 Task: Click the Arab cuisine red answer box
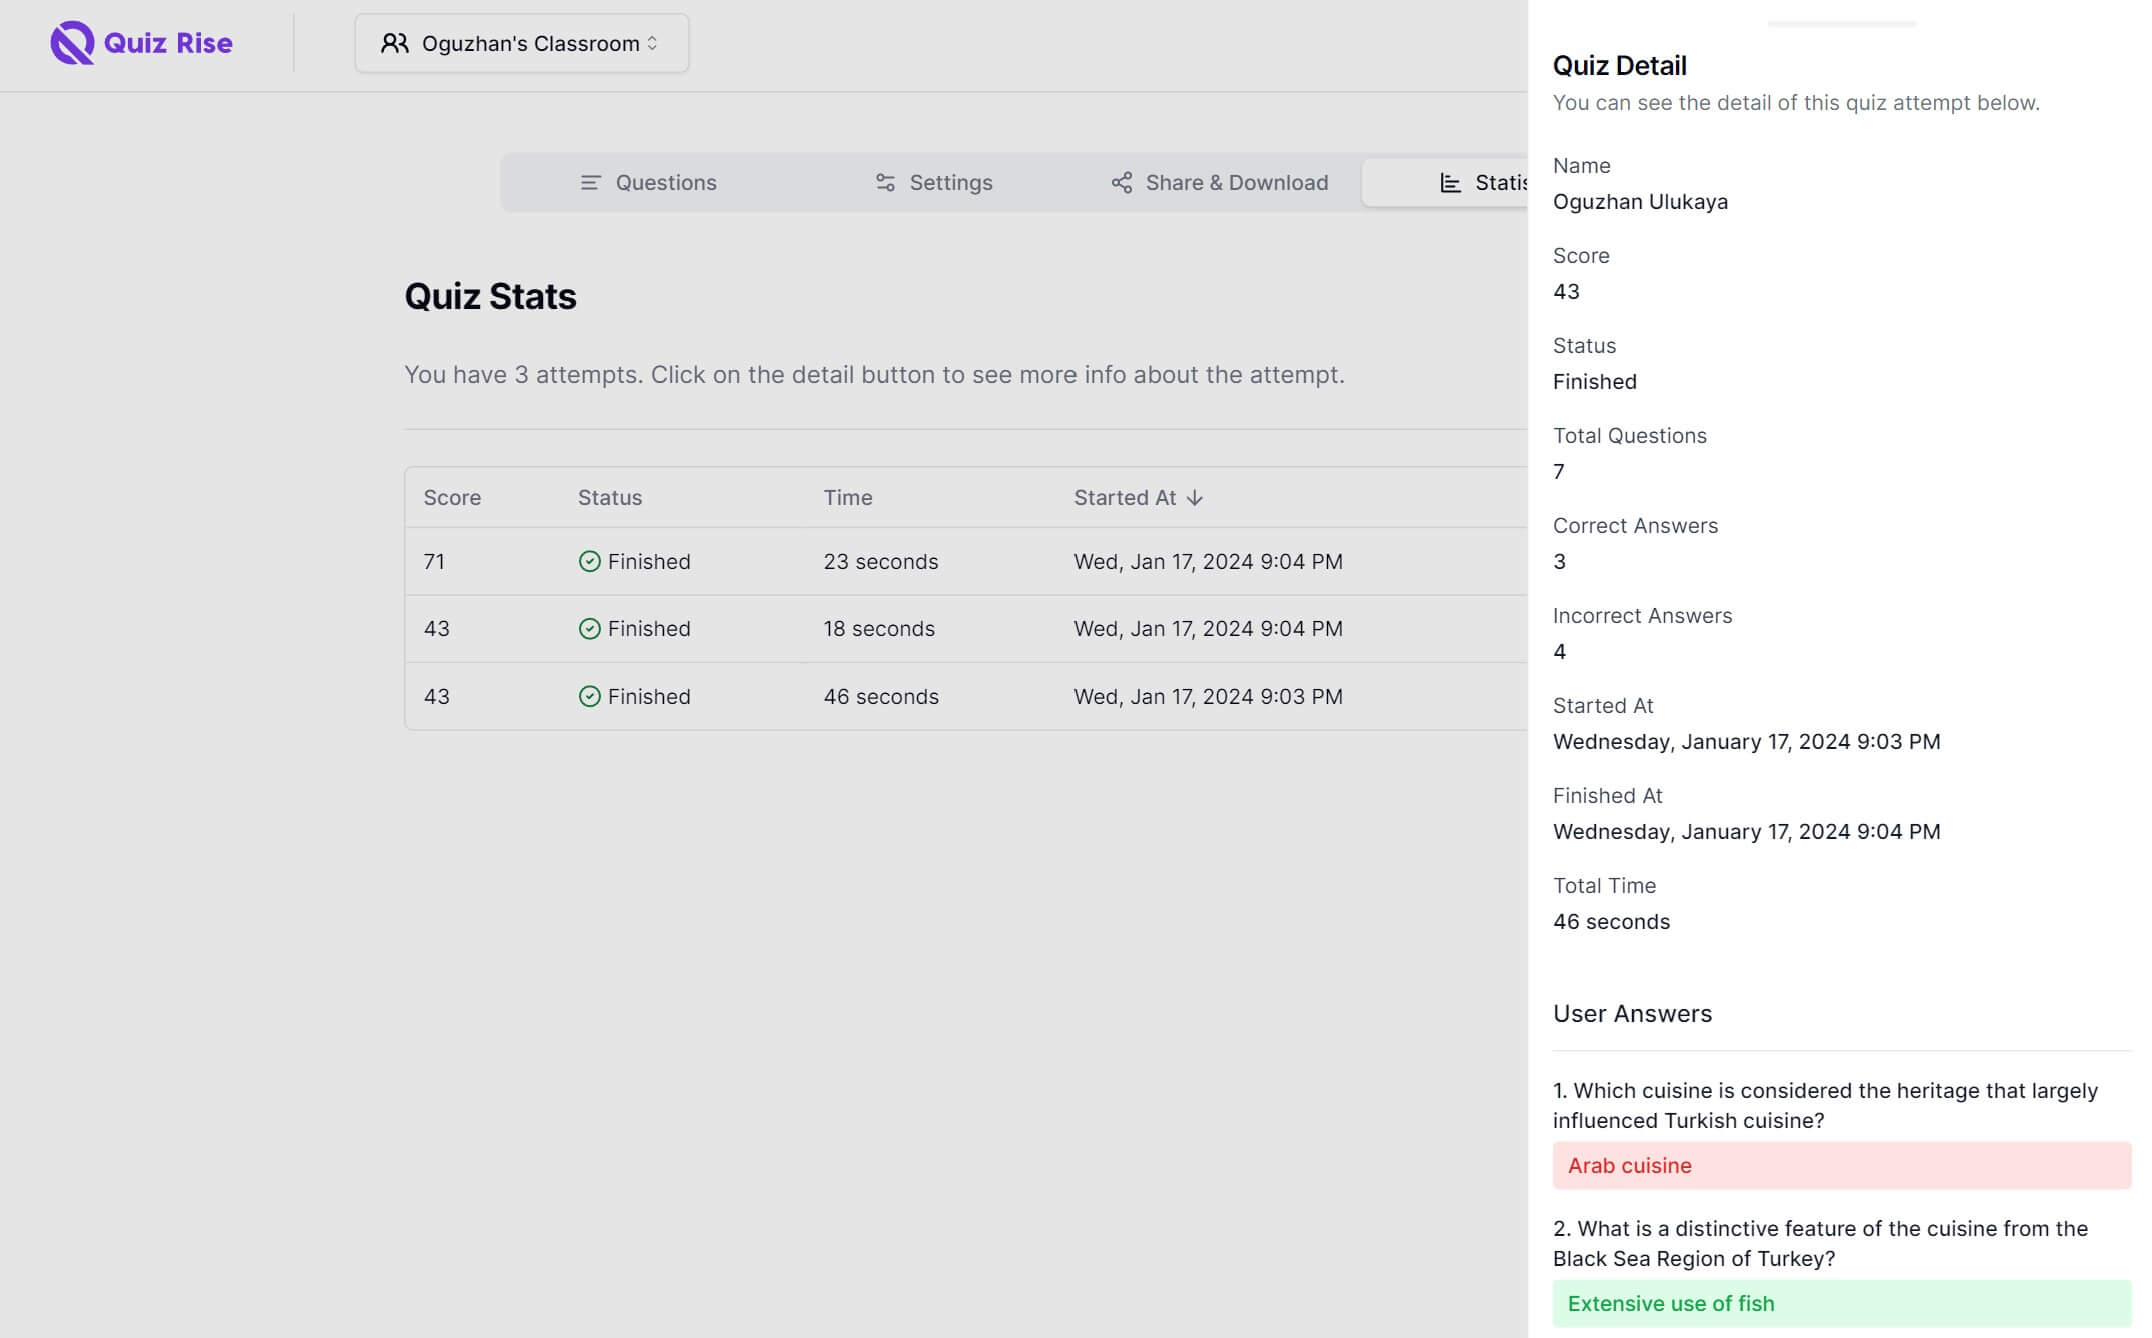pos(1841,1166)
